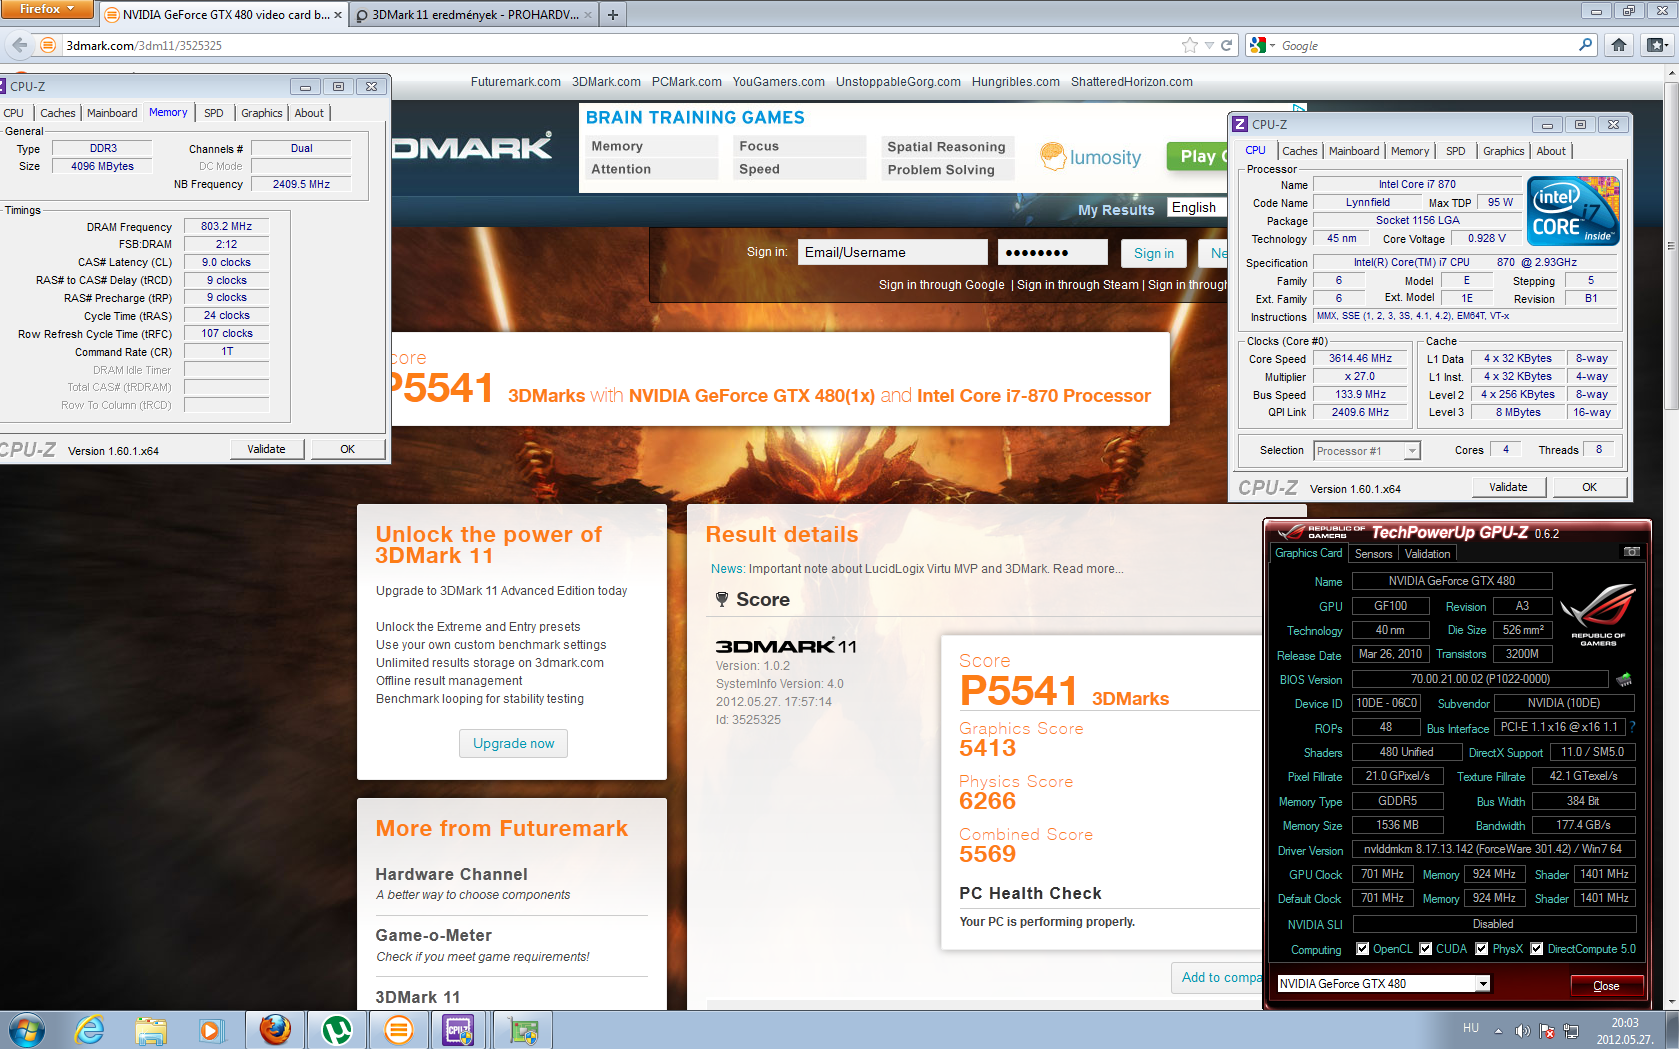Open the PCMark.com link

pyautogui.click(x=686, y=82)
